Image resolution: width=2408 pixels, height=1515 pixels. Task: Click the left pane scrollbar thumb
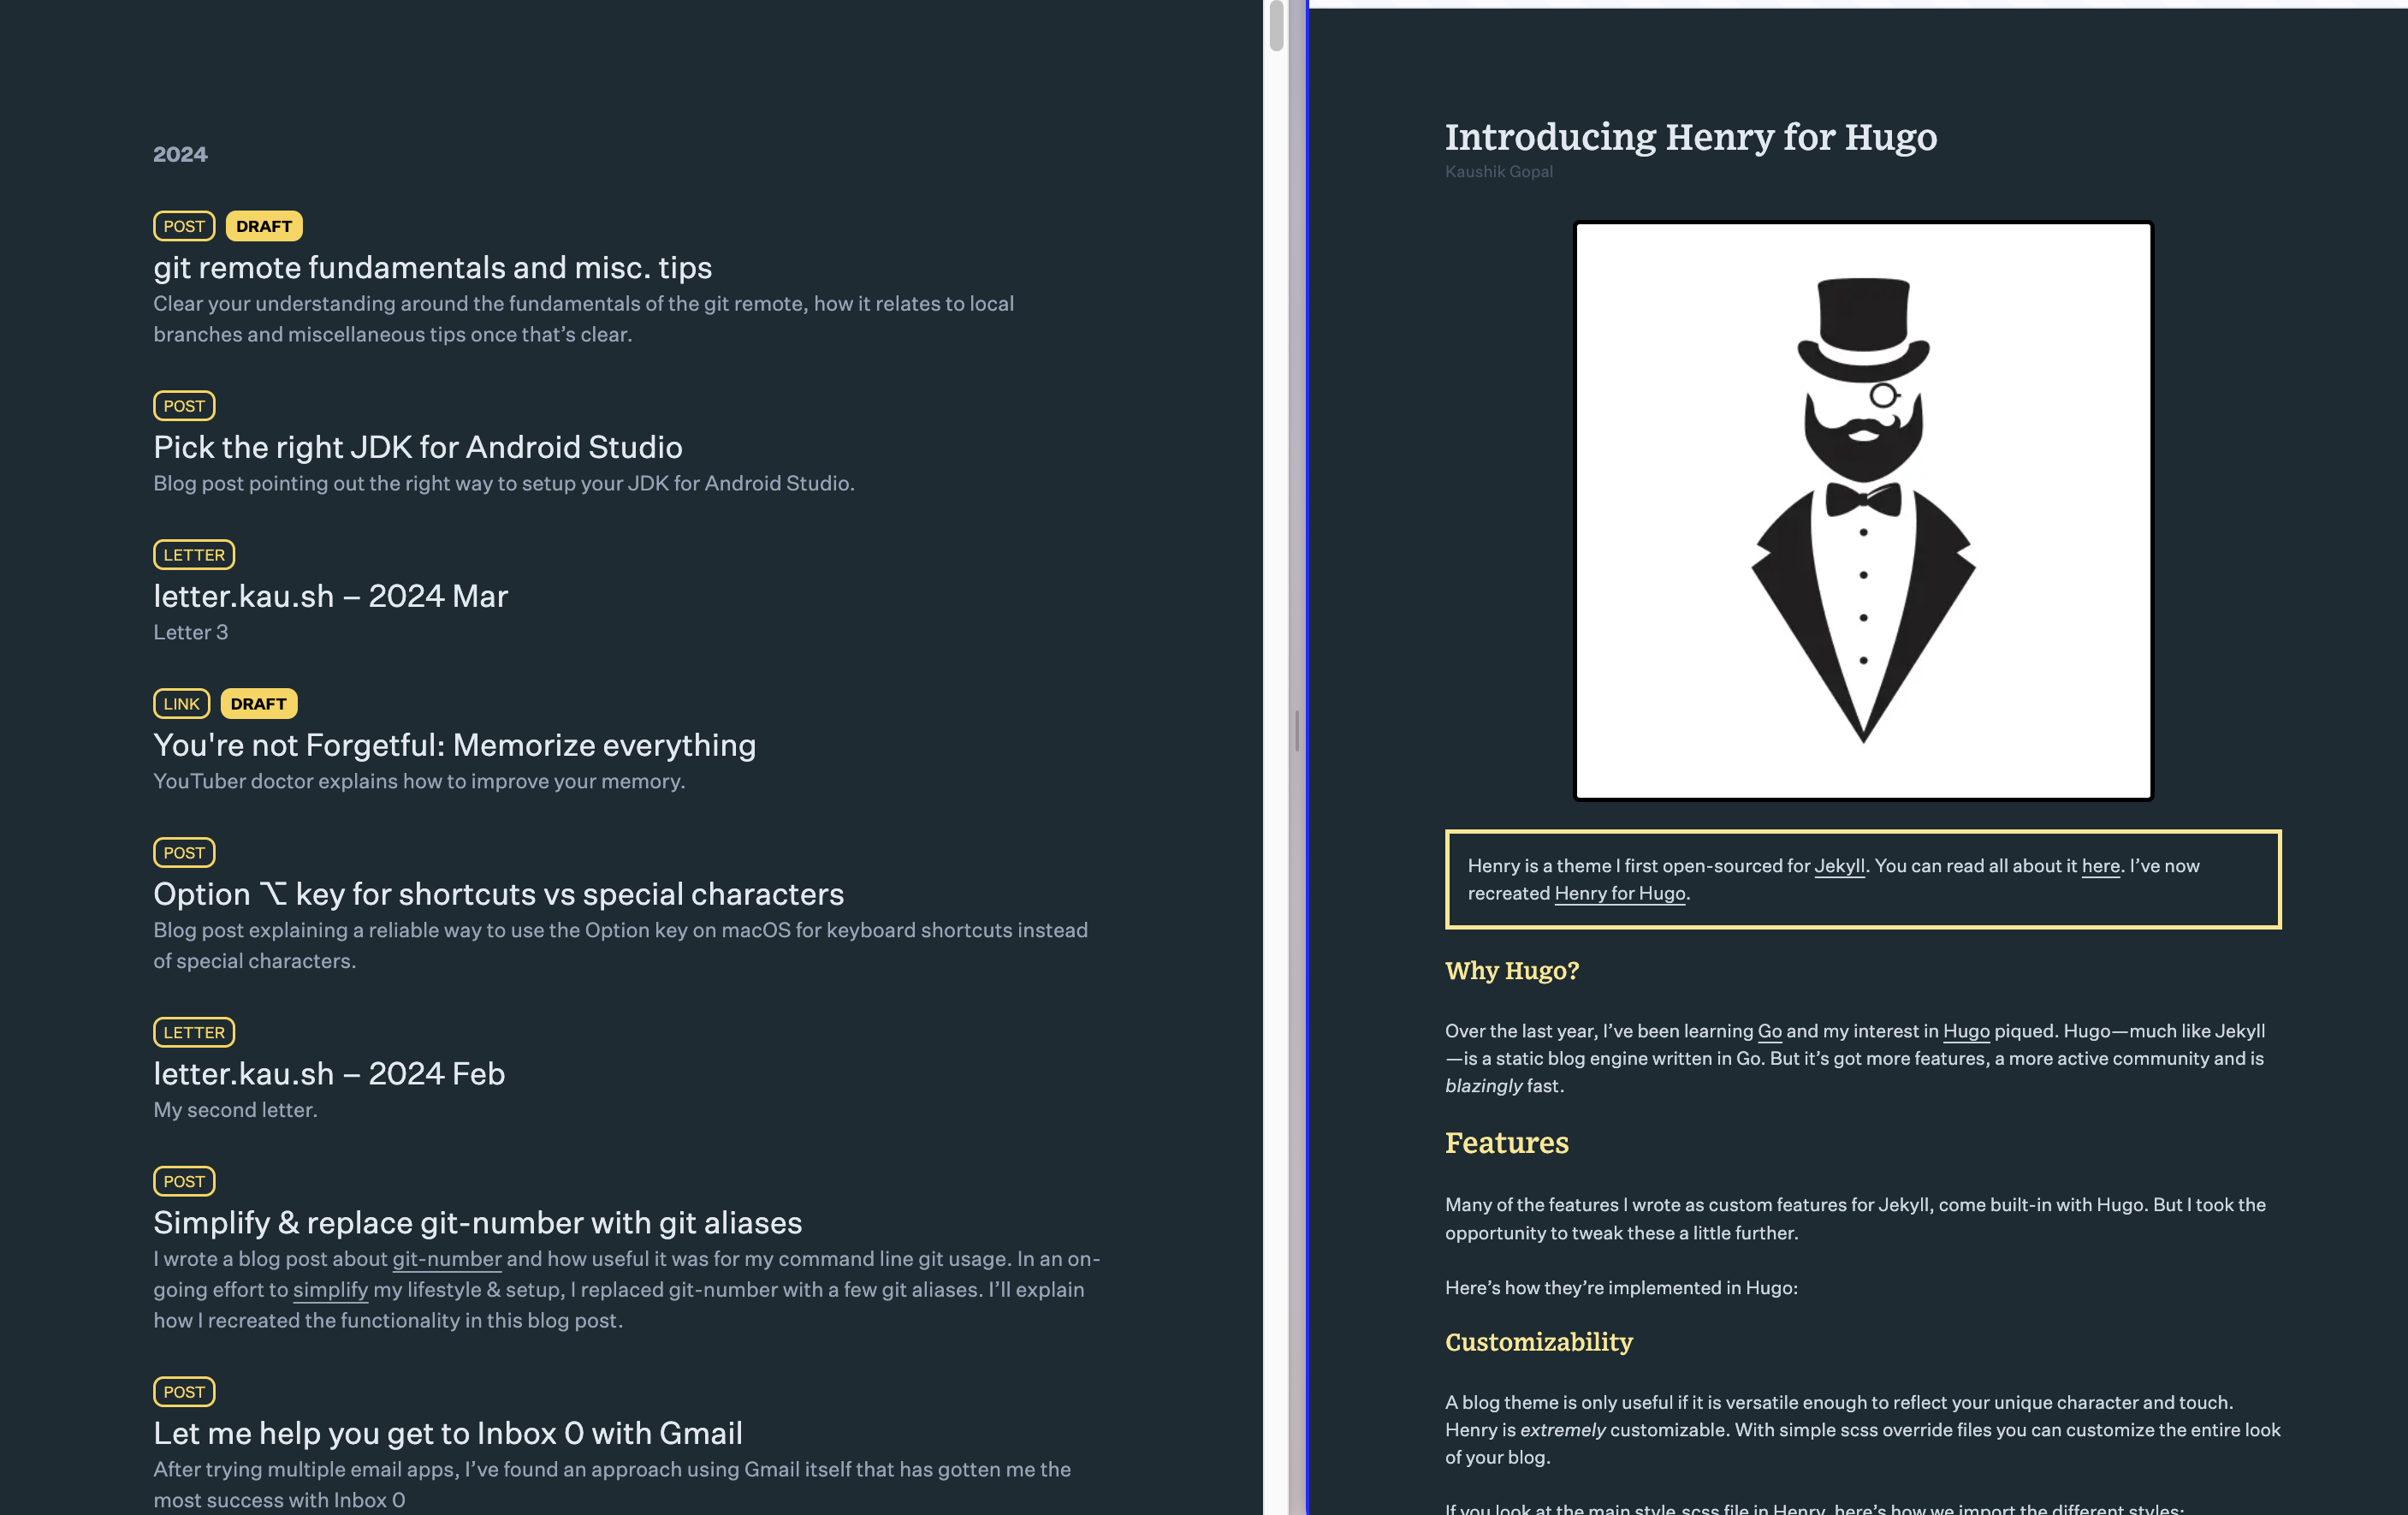click(x=1276, y=26)
